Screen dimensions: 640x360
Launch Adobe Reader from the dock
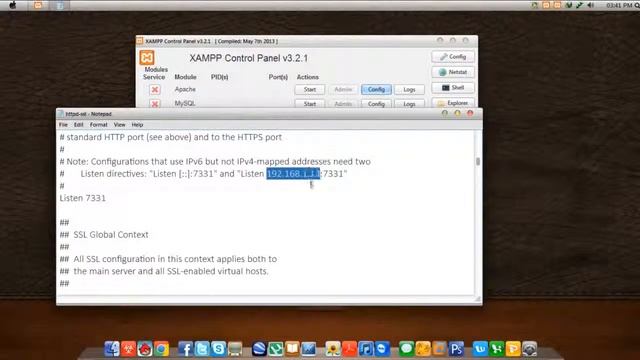click(x=349, y=349)
